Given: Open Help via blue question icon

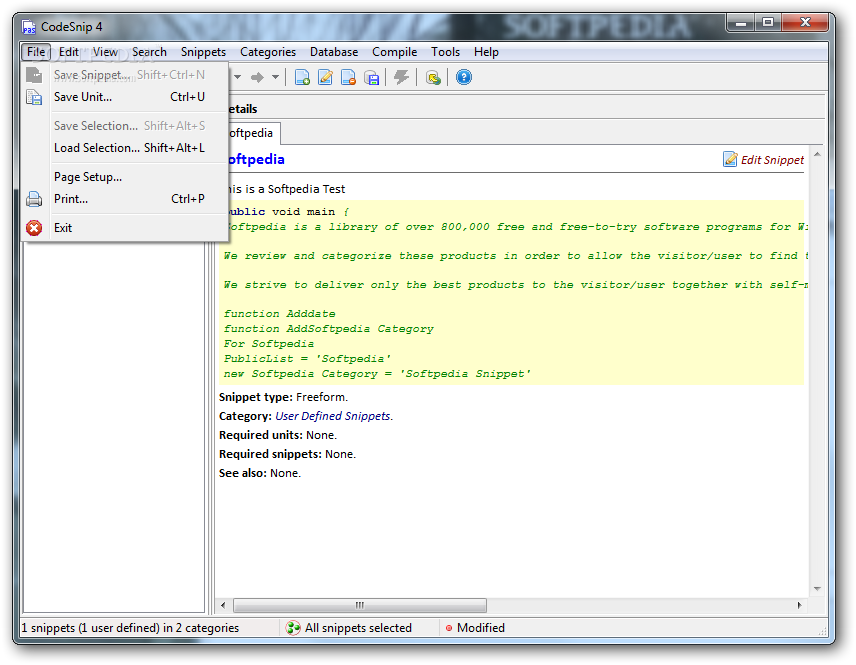Looking at the screenshot, I should (x=463, y=78).
